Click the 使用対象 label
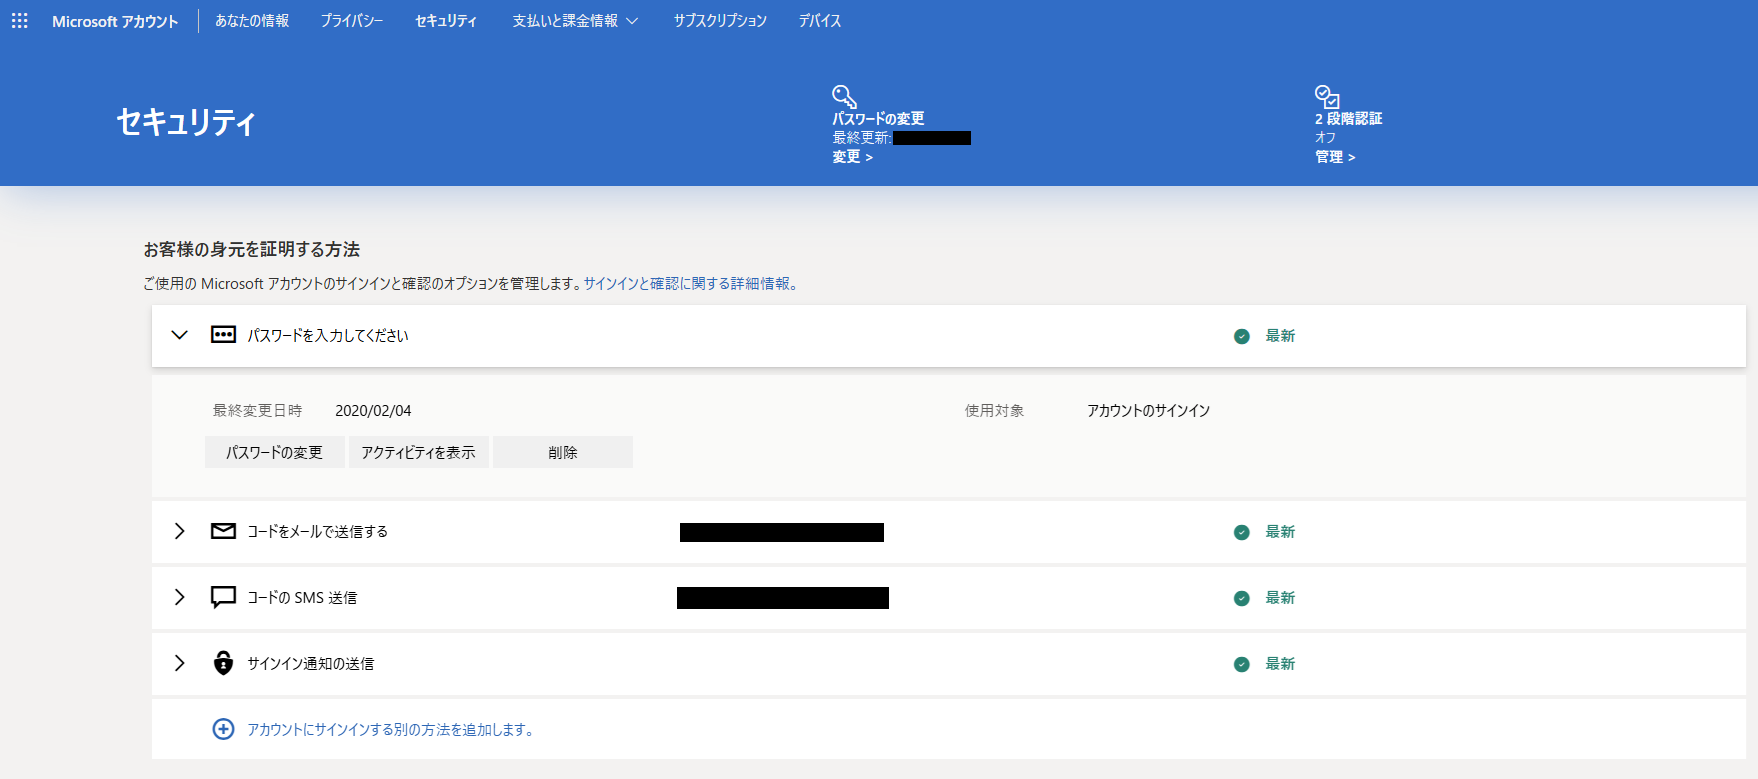The height and width of the screenshot is (779, 1758). [994, 411]
